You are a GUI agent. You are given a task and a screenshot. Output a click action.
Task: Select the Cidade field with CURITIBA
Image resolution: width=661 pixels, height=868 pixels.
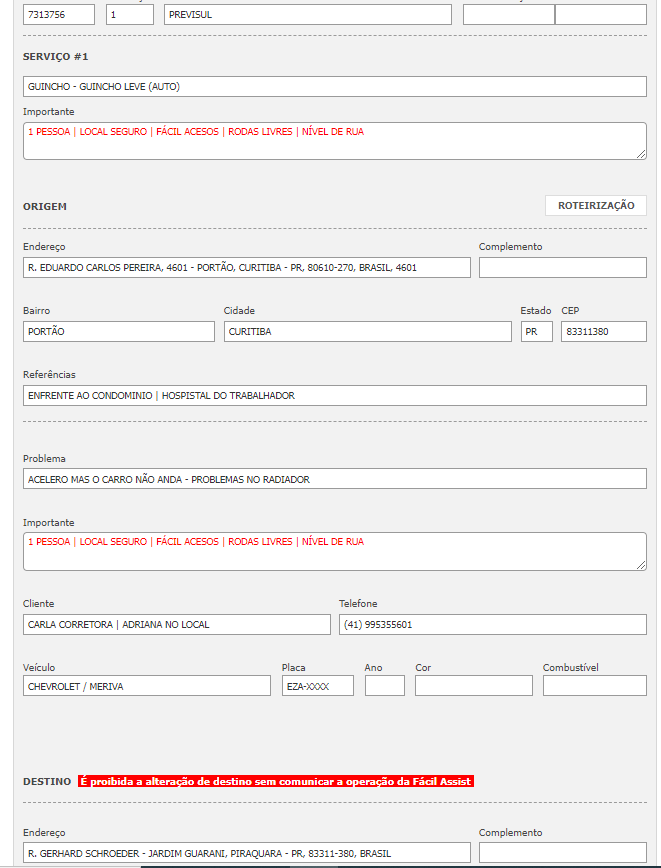pyautogui.click(x=367, y=331)
